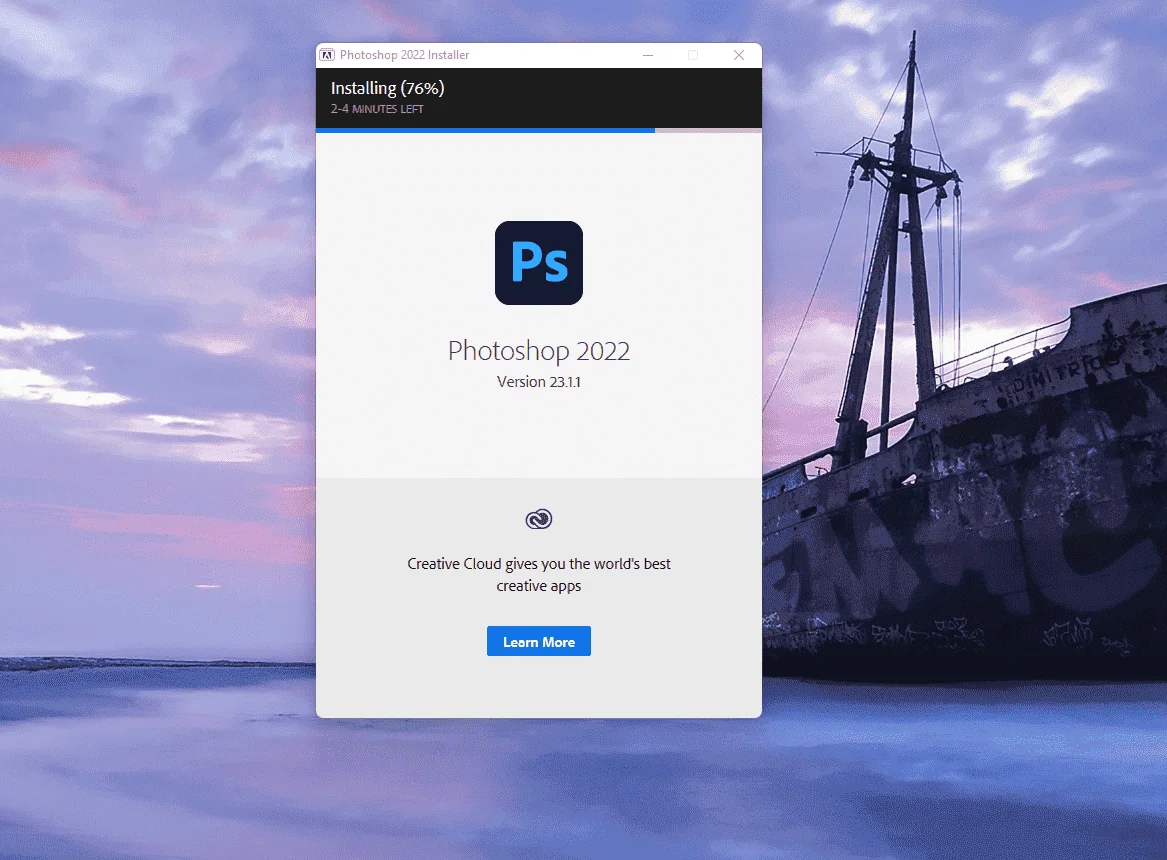Click the Learn More button
This screenshot has height=860, width=1167.
pos(538,641)
